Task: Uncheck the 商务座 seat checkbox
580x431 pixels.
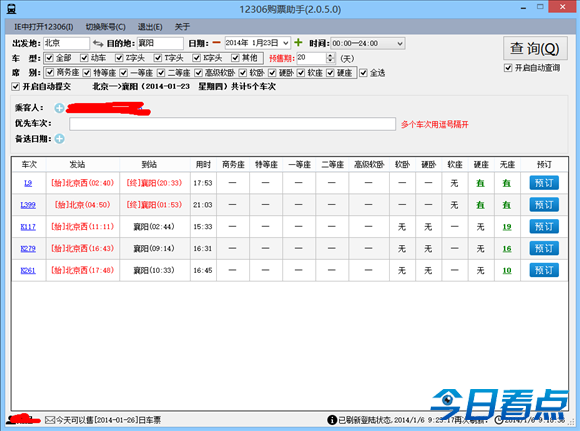Action: [50, 73]
